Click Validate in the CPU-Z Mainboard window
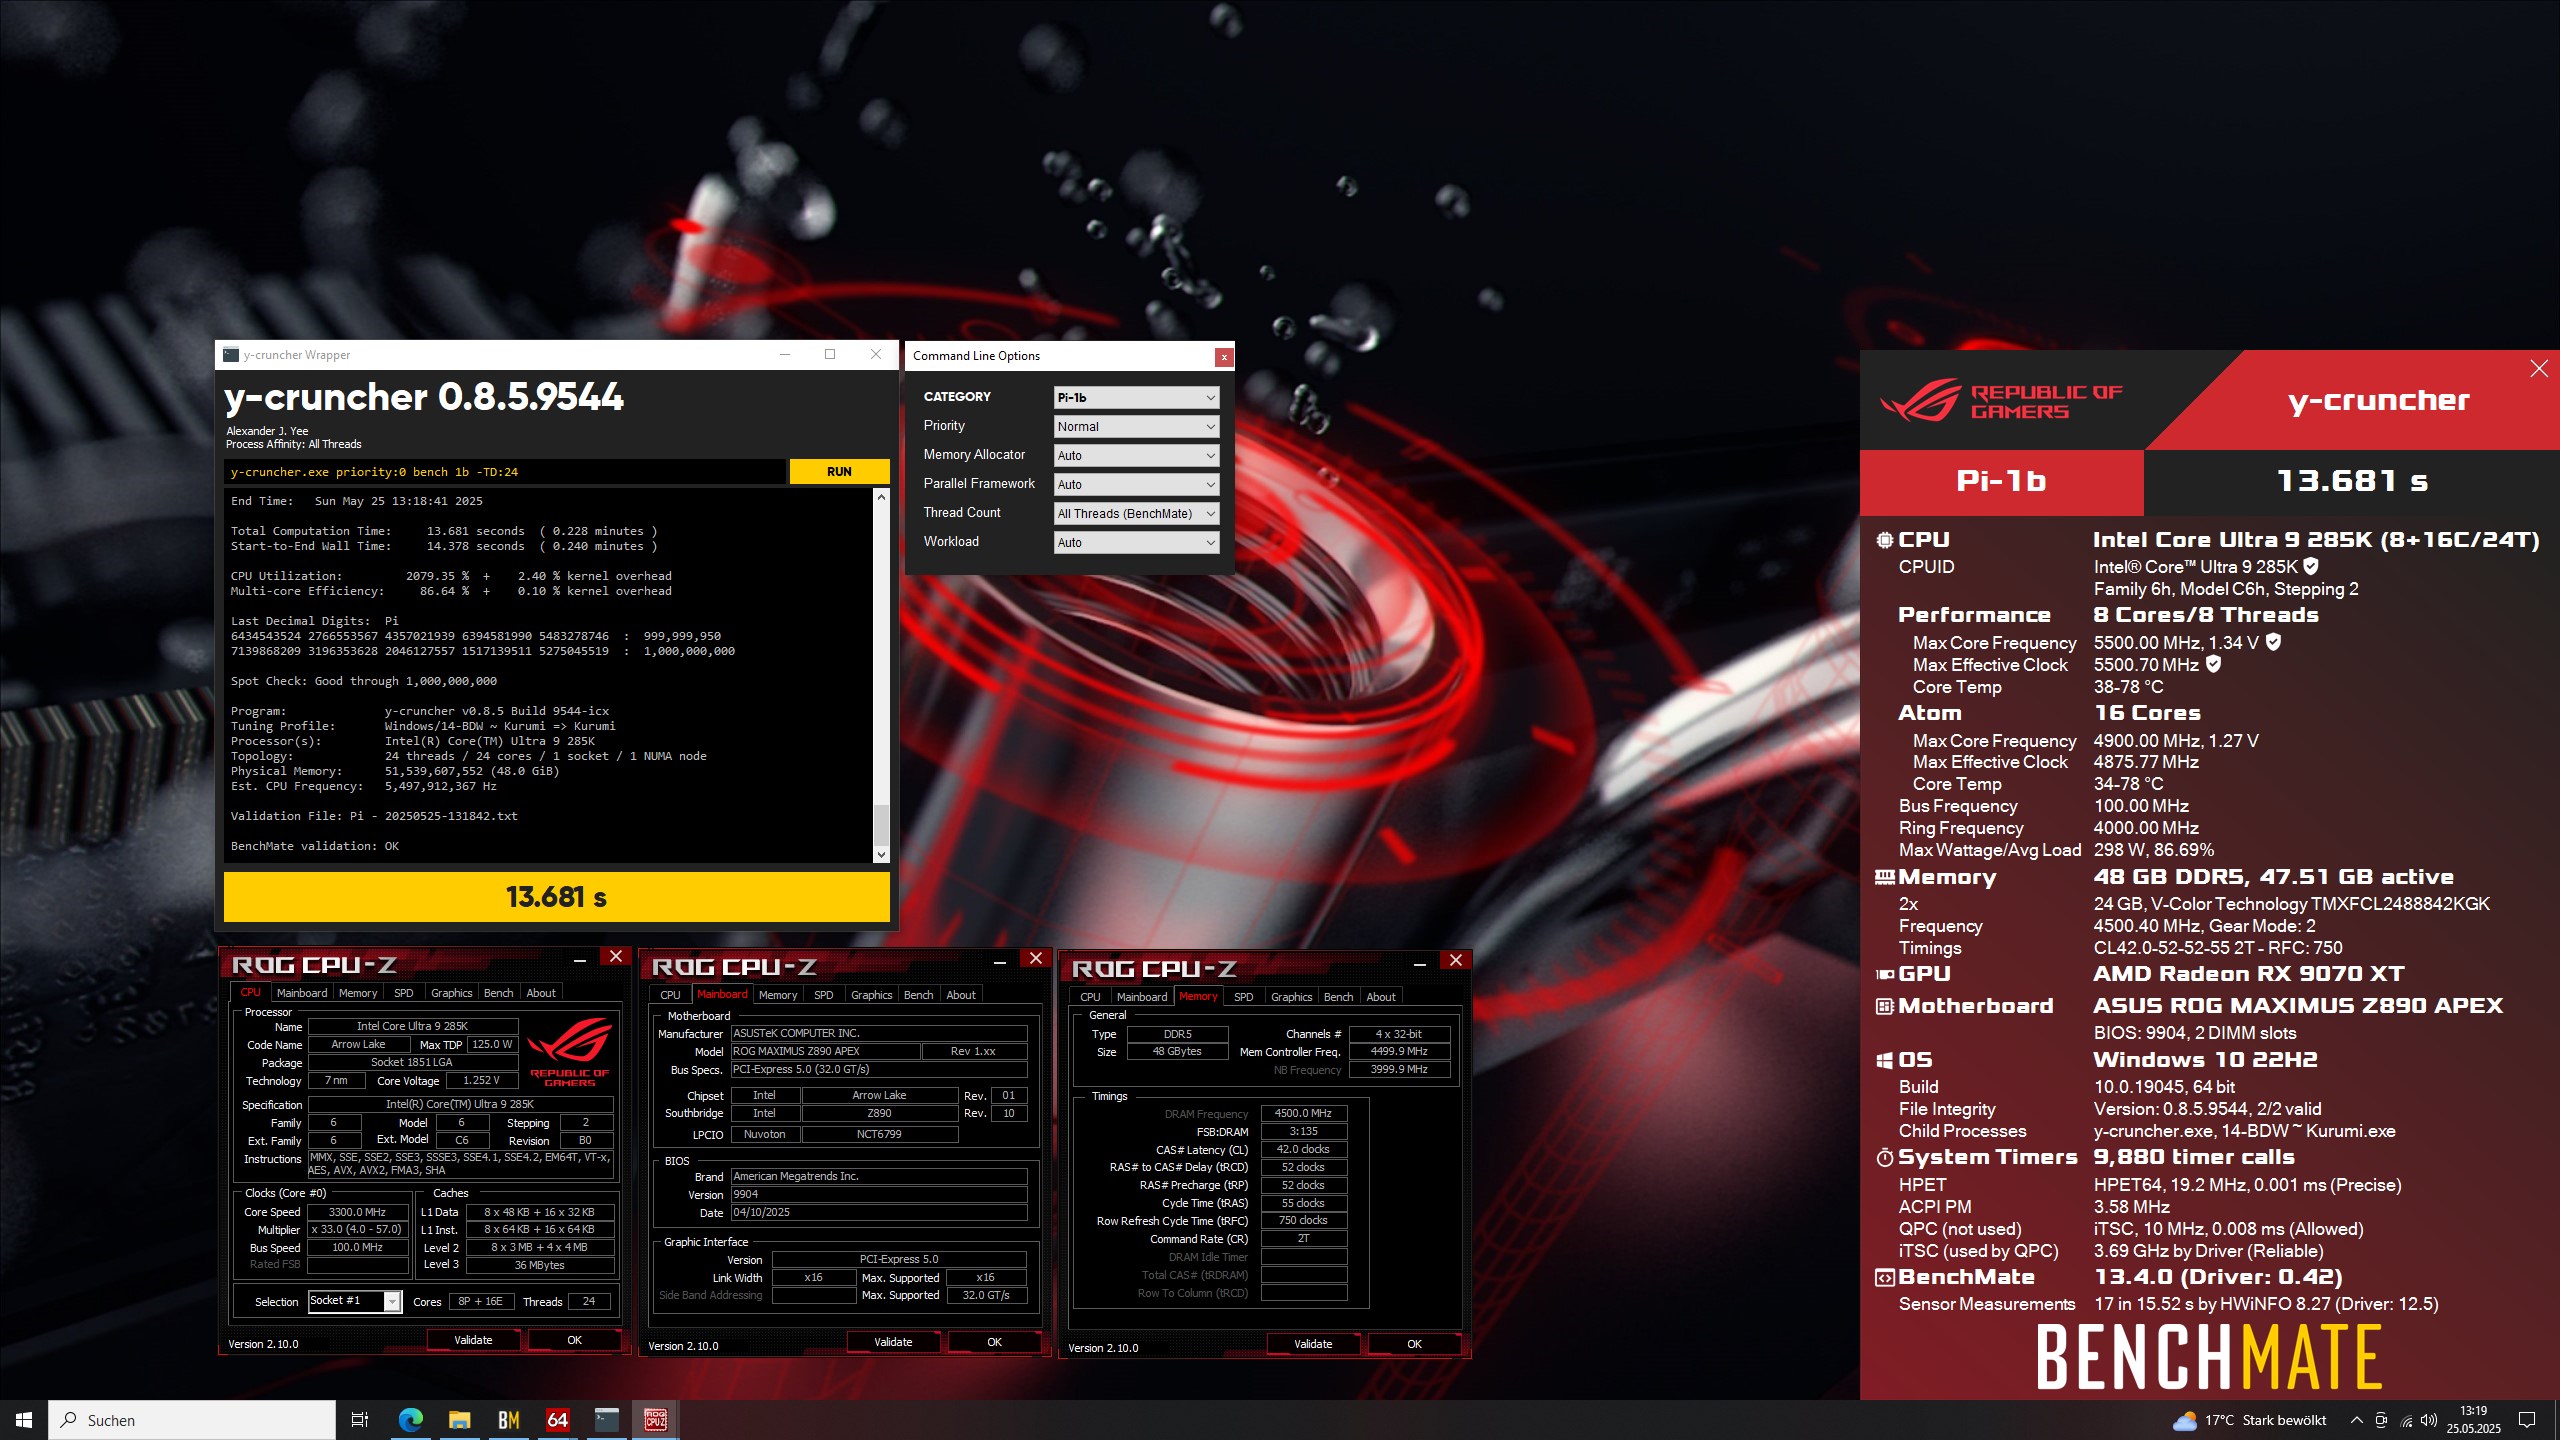Screen dimensions: 2560x1440 893,1342
